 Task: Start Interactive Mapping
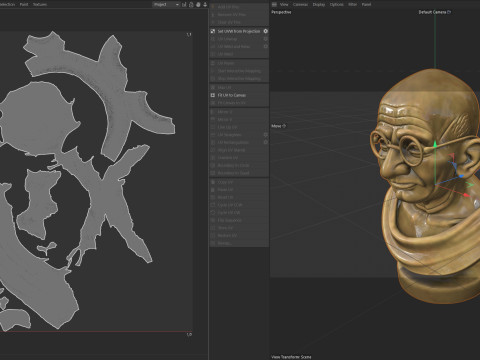(x=239, y=71)
